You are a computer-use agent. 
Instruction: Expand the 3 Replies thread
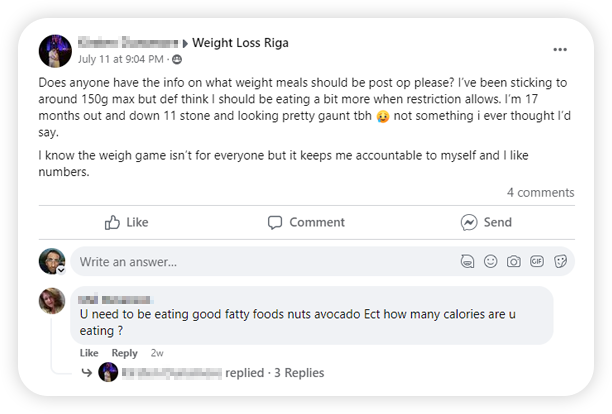299,372
